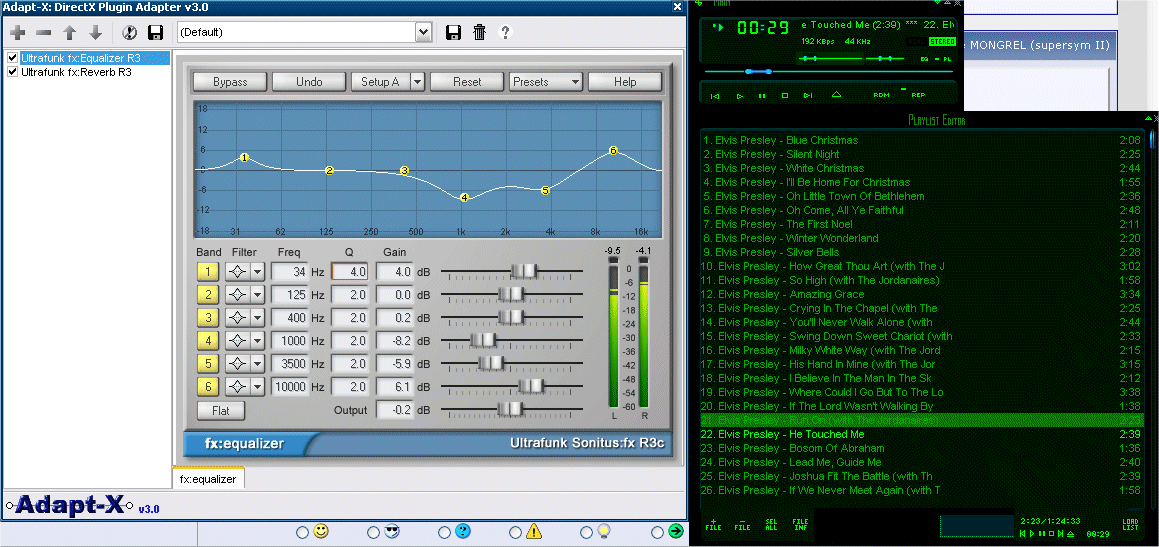Pause playback in Winamp main window

pyautogui.click(x=762, y=95)
